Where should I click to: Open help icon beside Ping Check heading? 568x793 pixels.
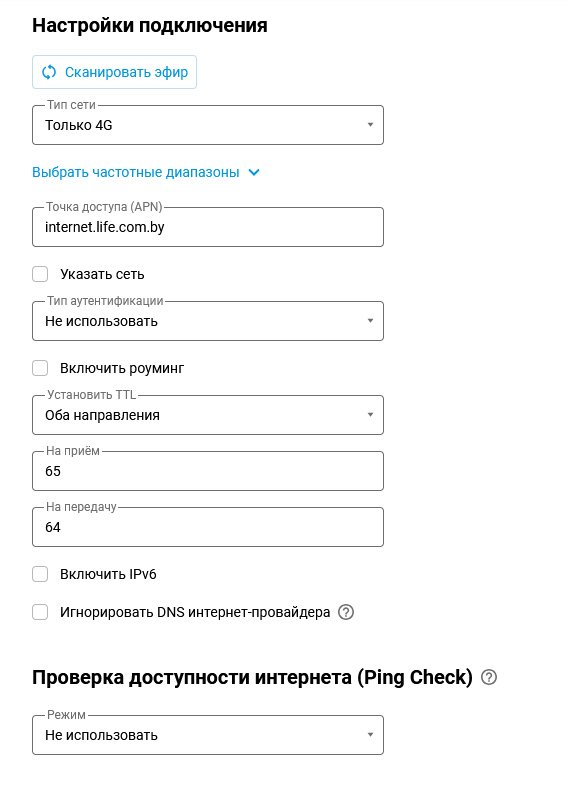[x=489, y=677]
